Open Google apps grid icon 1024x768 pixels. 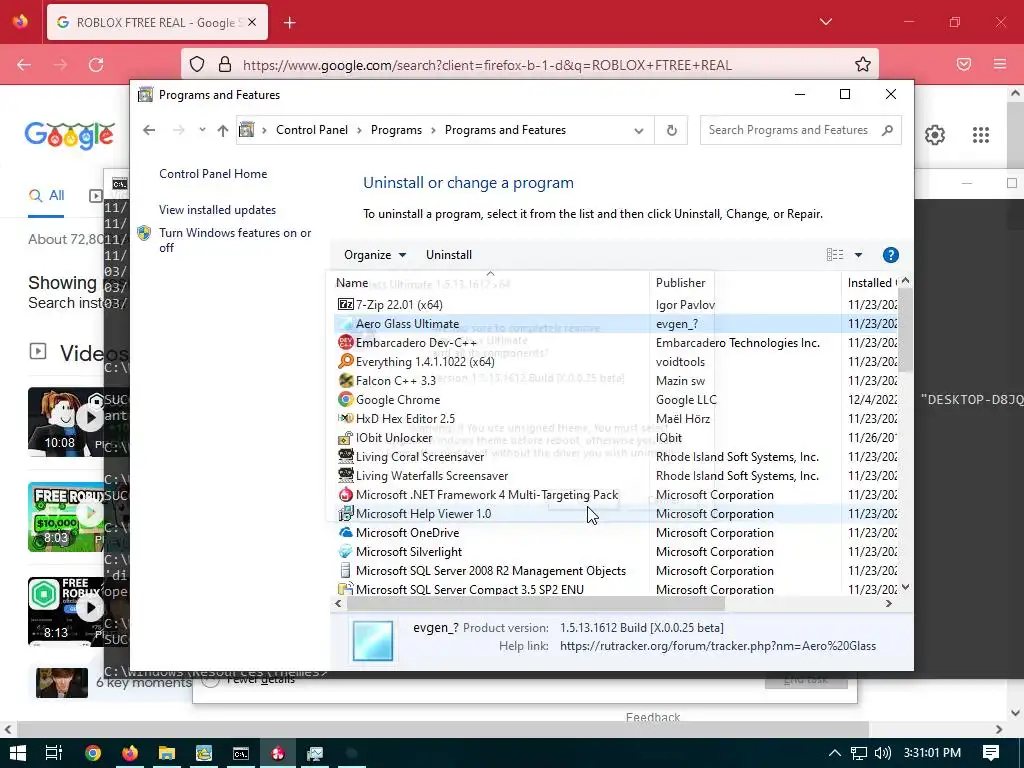(x=980, y=135)
